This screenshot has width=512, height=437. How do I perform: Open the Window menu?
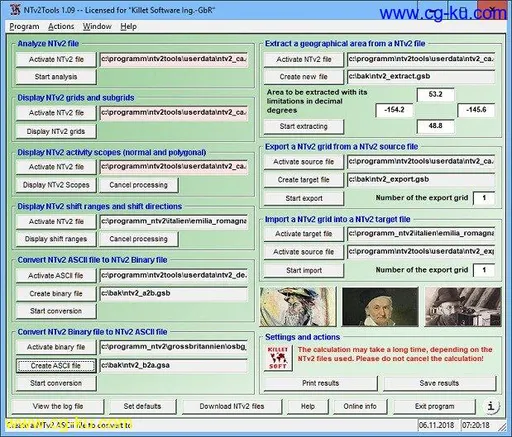click(97, 26)
